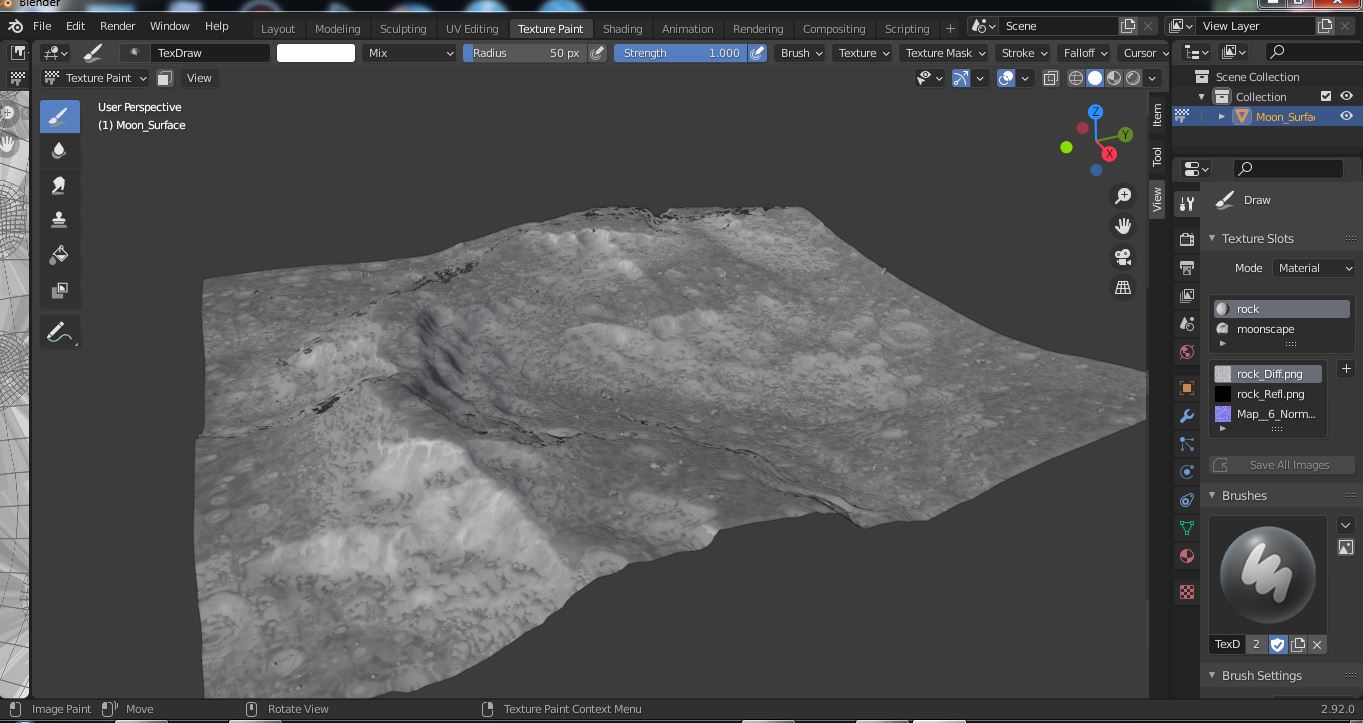Screen dimensions: 1363x723
Task: Open the Modifiers wrench properties tab
Action: (x=1187, y=416)
